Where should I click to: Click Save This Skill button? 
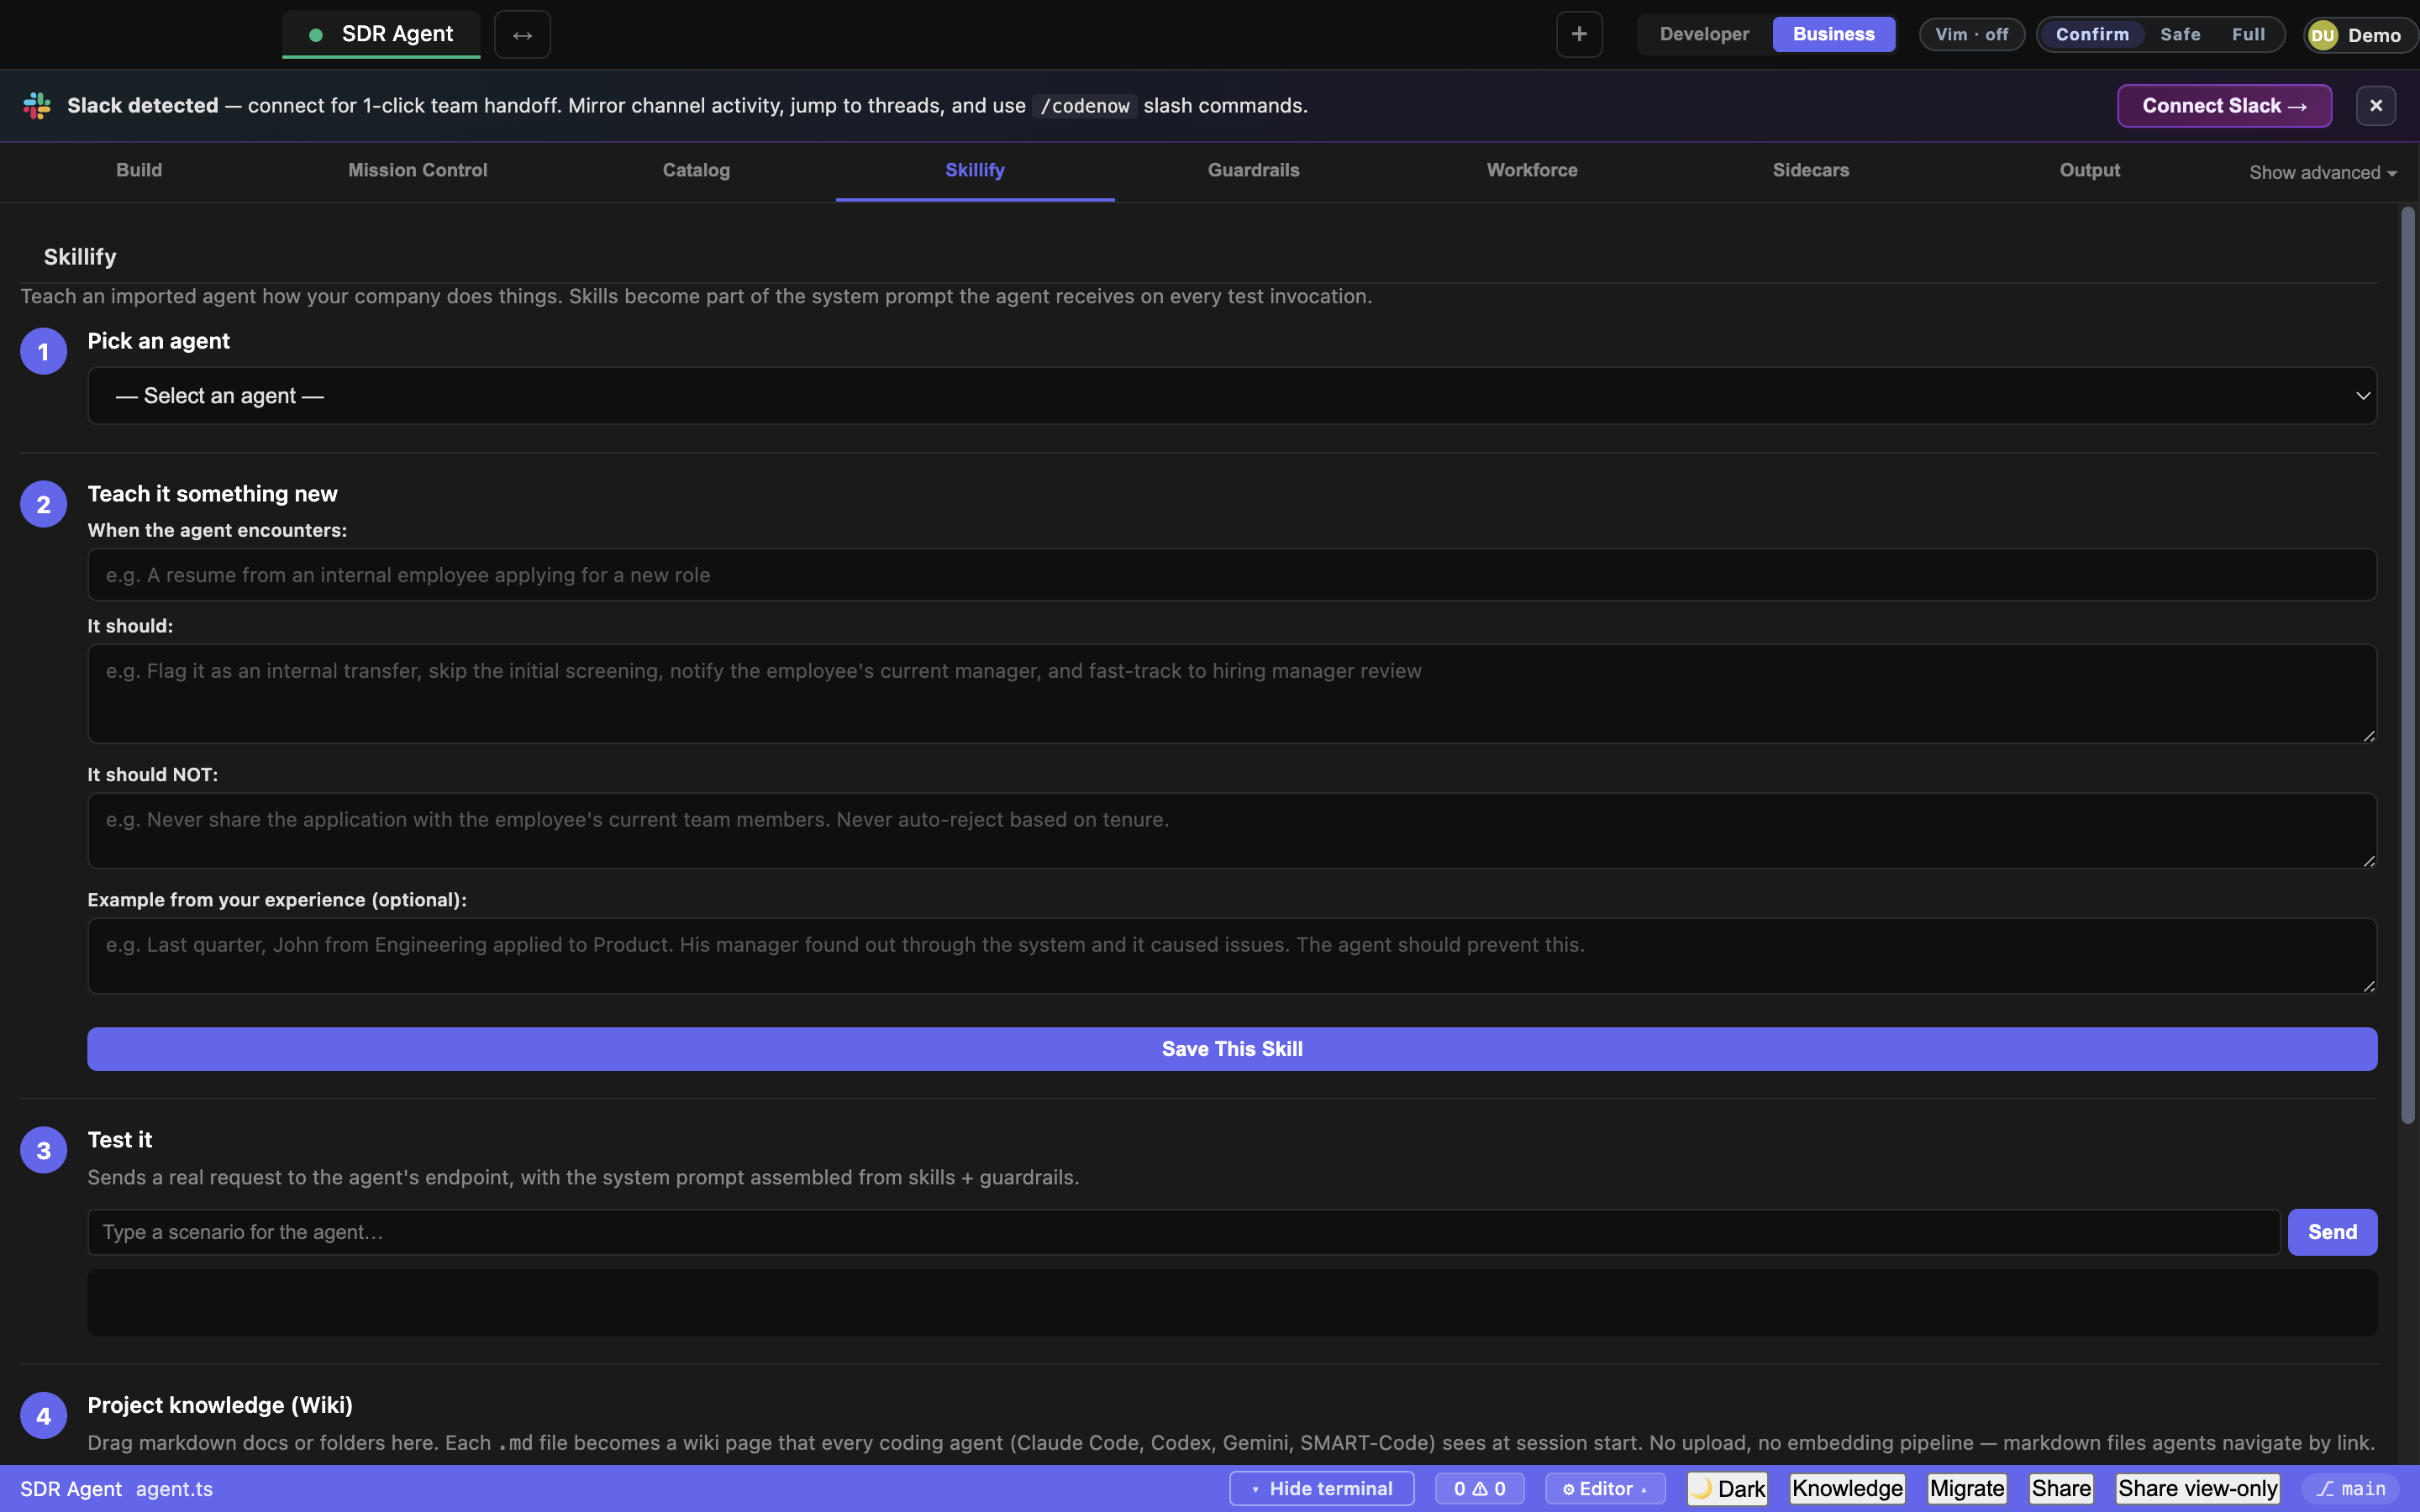pyautogui.click(x=1232, y=1049)
